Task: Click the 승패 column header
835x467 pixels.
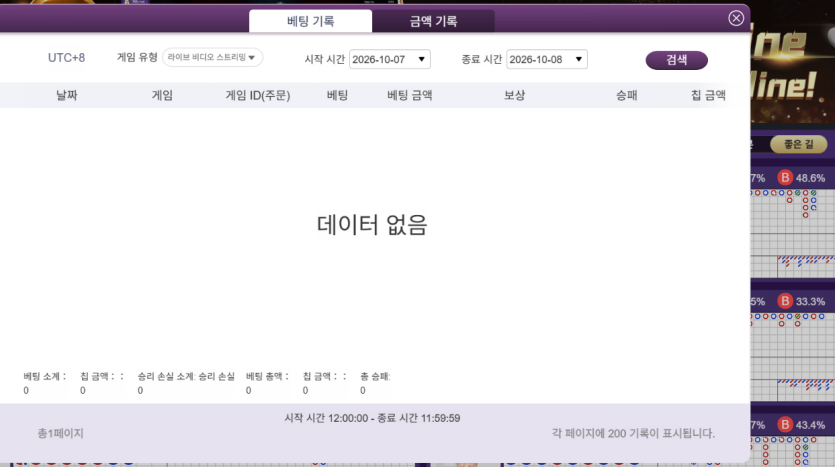Action: 626,95
